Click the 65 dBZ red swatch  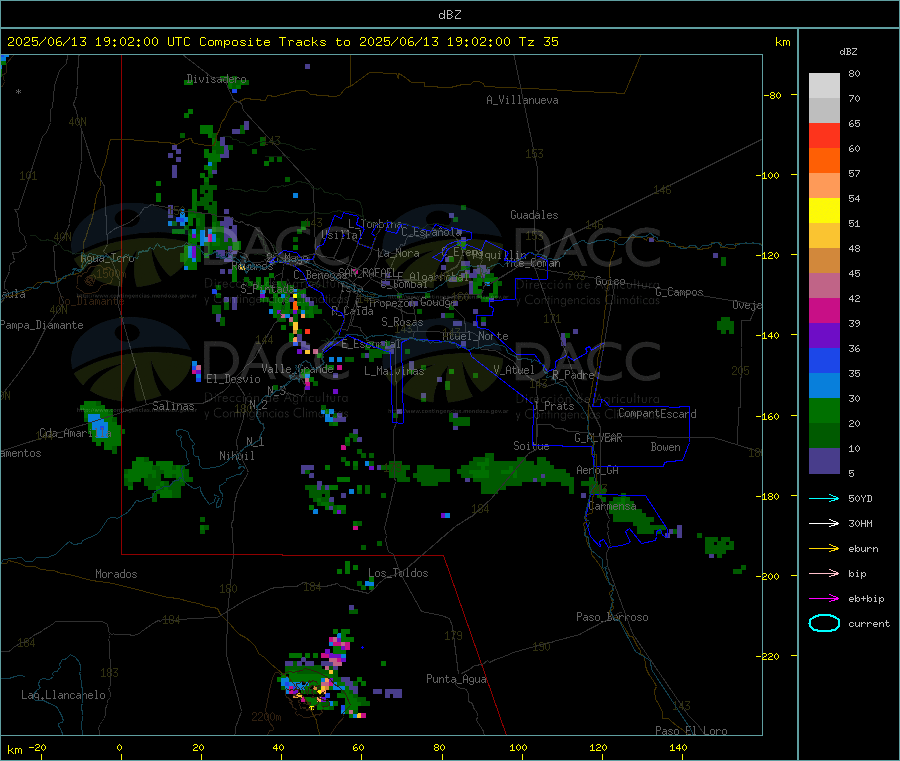point(824,135)
